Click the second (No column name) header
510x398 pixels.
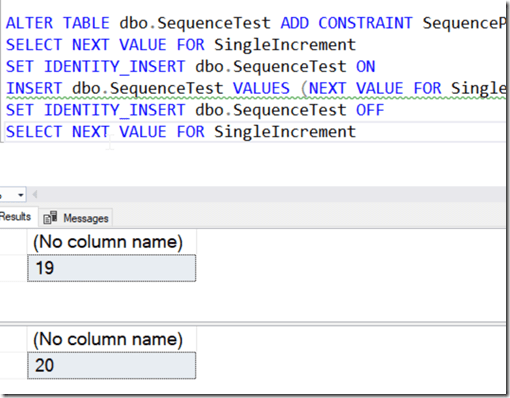pyautogui.click(x=111, y=339)
